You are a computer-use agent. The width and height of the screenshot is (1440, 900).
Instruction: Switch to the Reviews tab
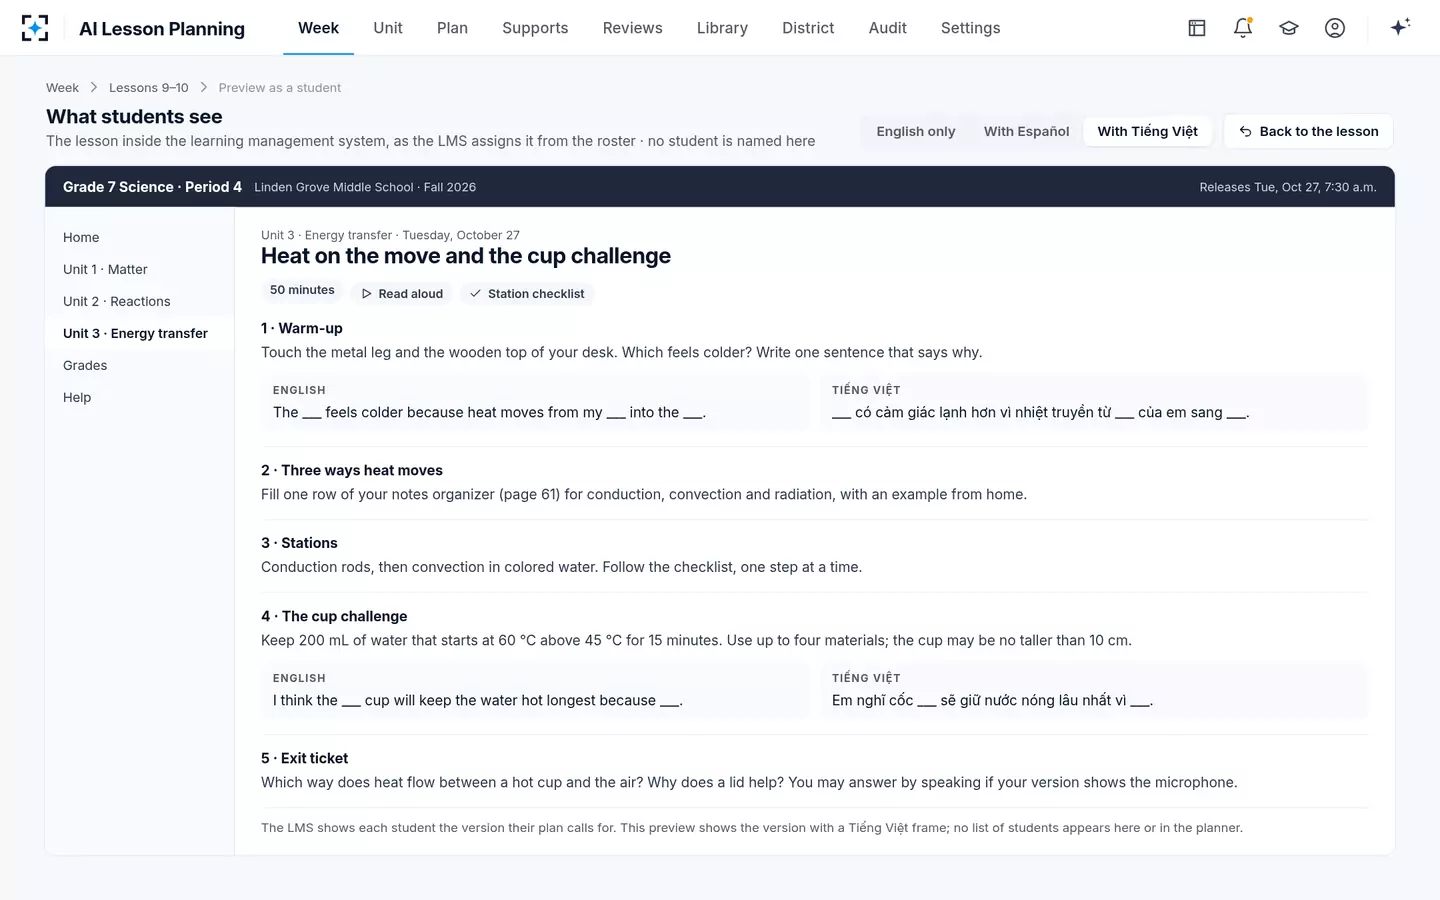coord(632,28)
